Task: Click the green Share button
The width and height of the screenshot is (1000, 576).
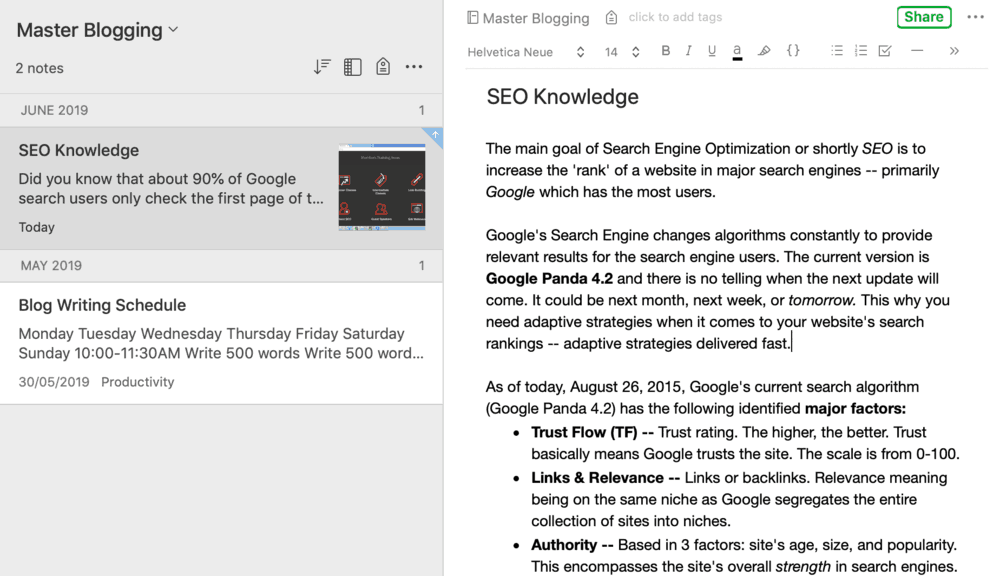Action: (x=923, y=17)
